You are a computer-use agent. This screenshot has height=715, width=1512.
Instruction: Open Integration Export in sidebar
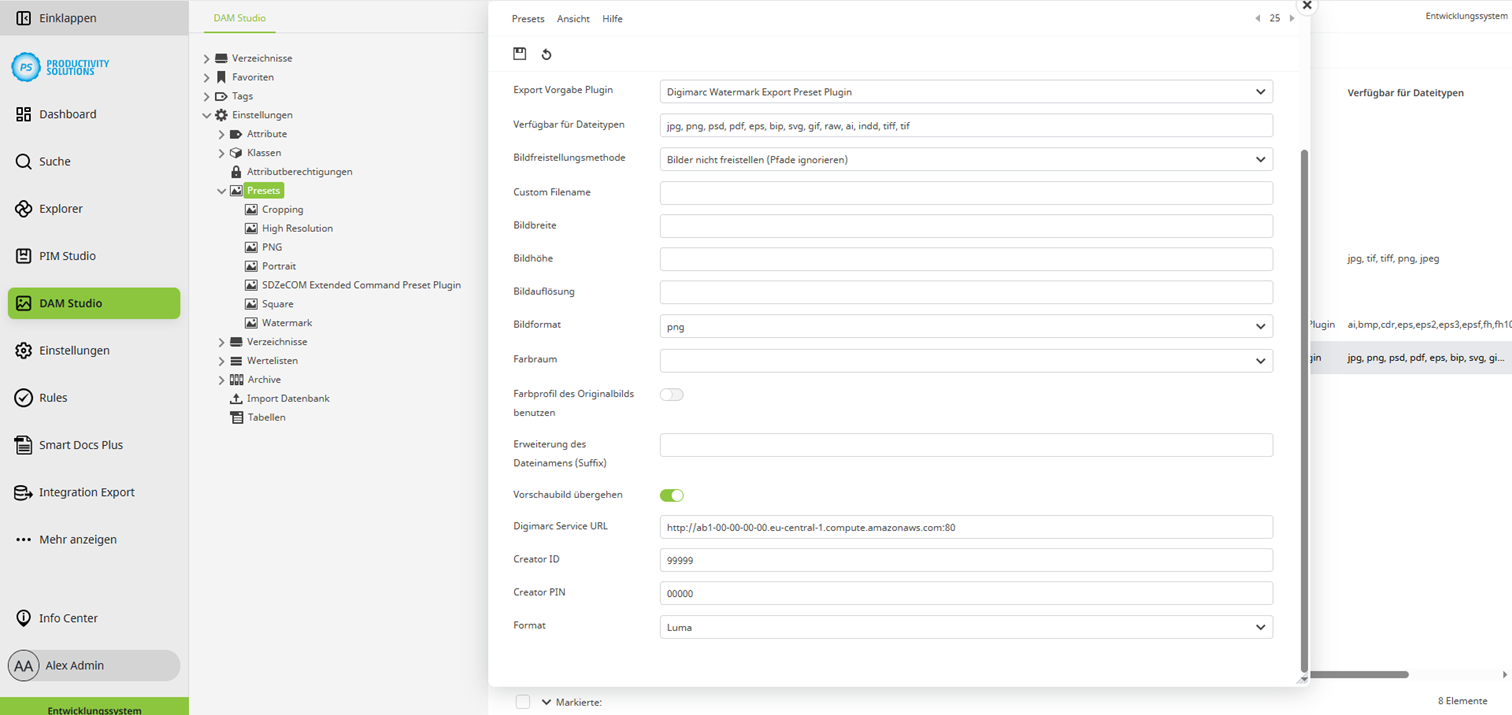click(x=86, y=492)
